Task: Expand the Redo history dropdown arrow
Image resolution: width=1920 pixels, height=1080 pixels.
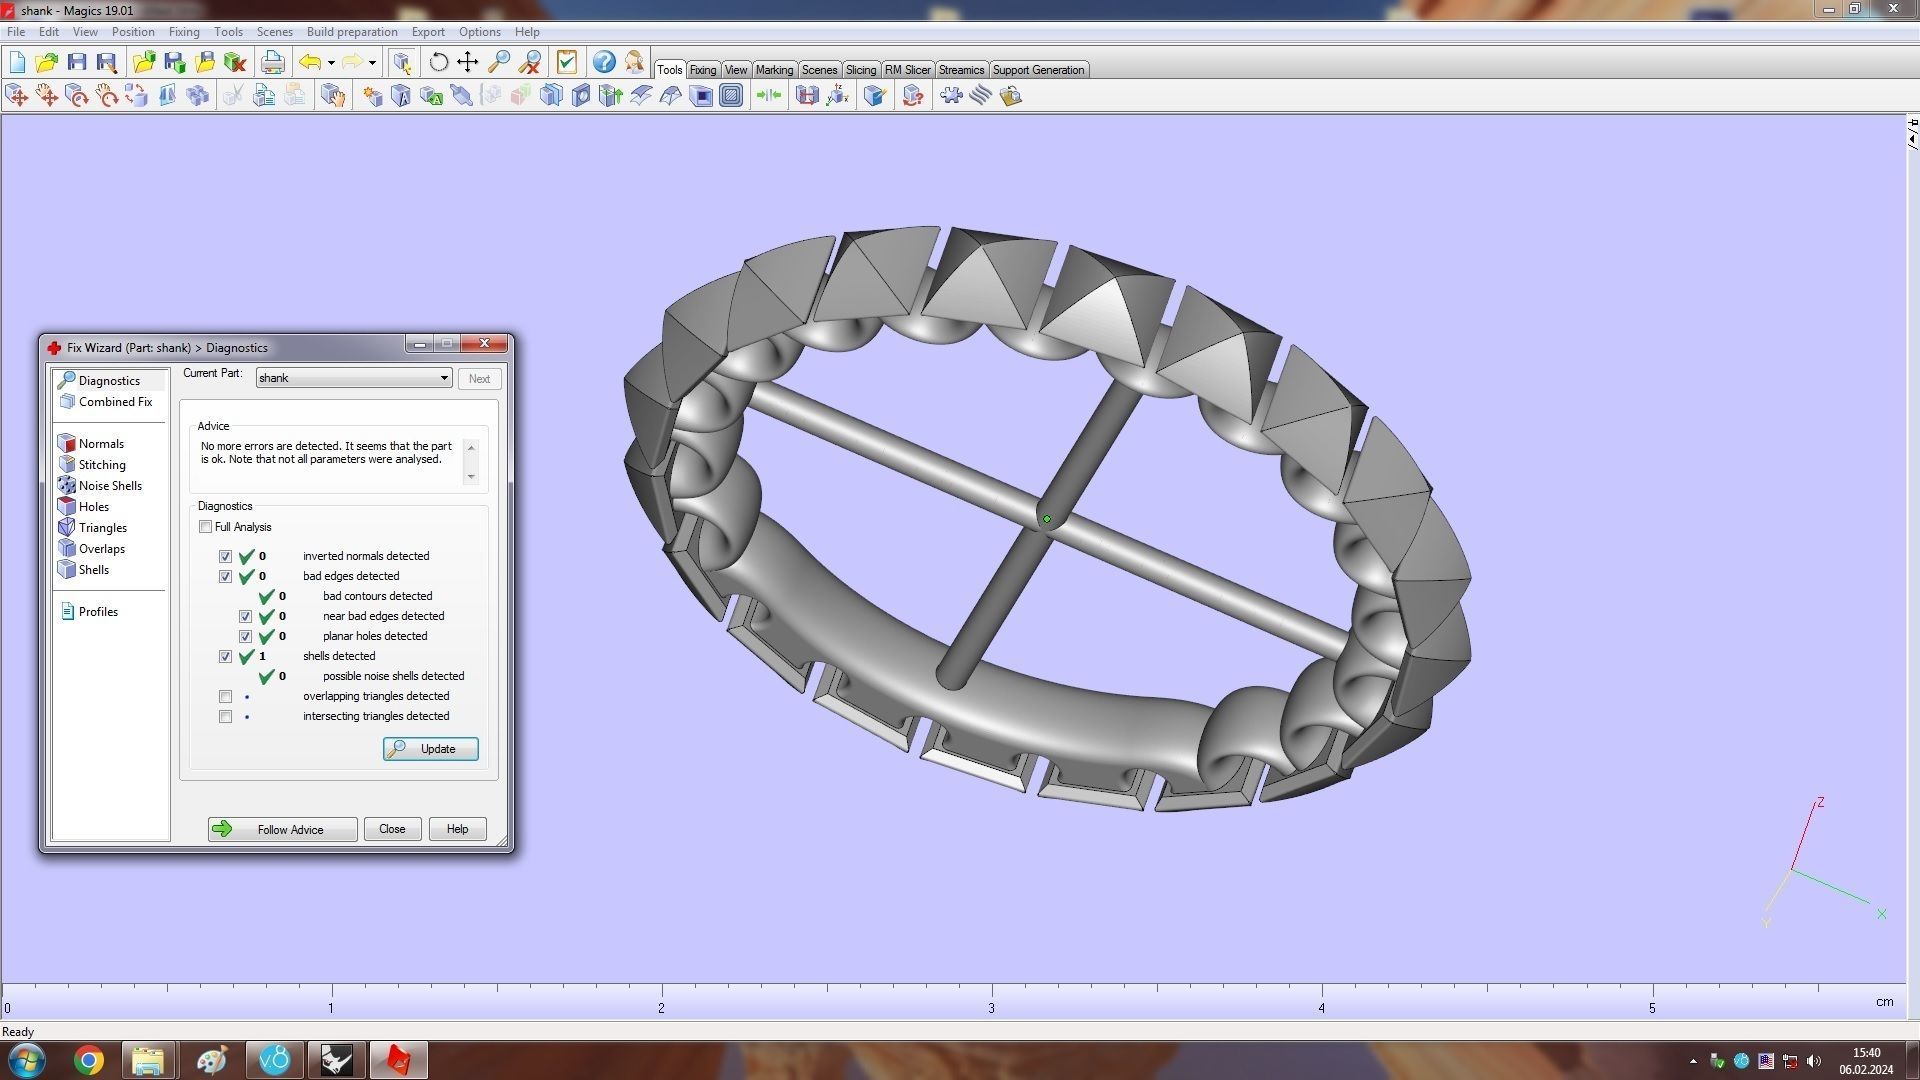Action: (372, 63)
